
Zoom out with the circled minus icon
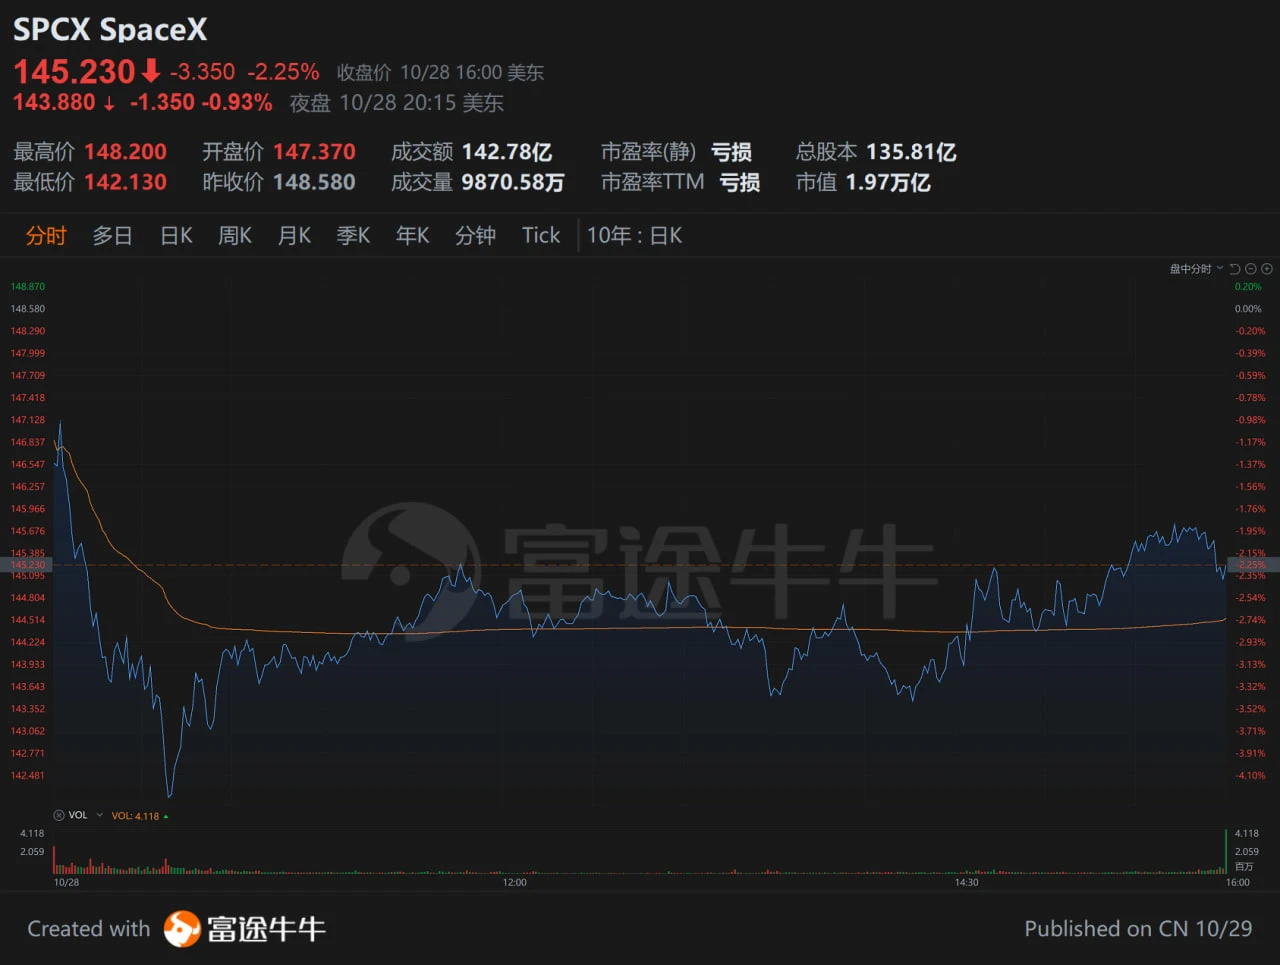[x=1251, y=269]
